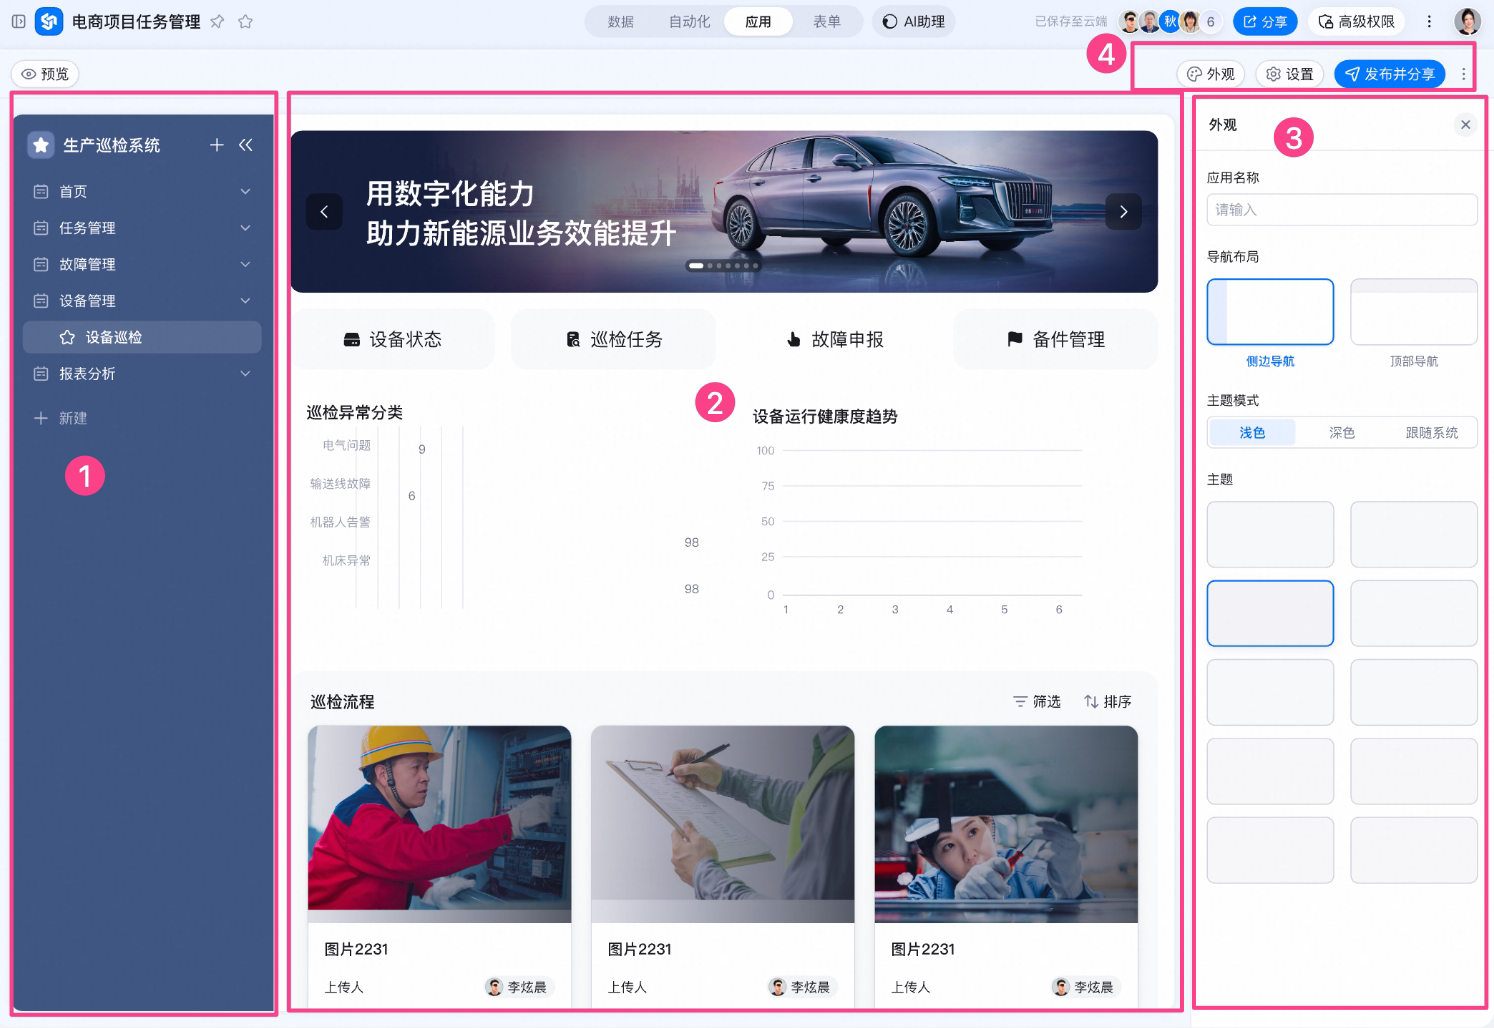Expand the 任务管理 menu chevron
The width and height of the screenshot is (1494, 1028).
pos(245,228)
